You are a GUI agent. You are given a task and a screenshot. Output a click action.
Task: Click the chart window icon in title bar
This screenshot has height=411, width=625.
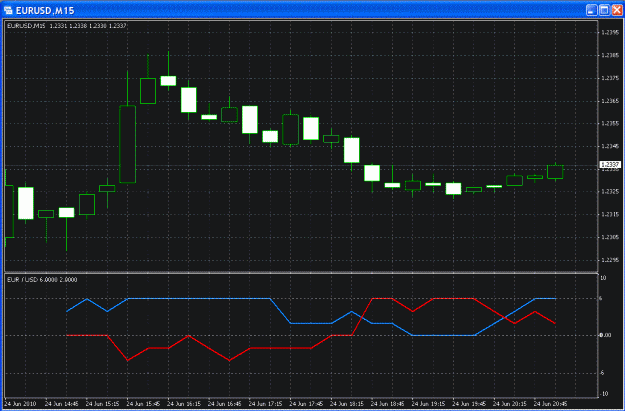(x=8, y=10)
